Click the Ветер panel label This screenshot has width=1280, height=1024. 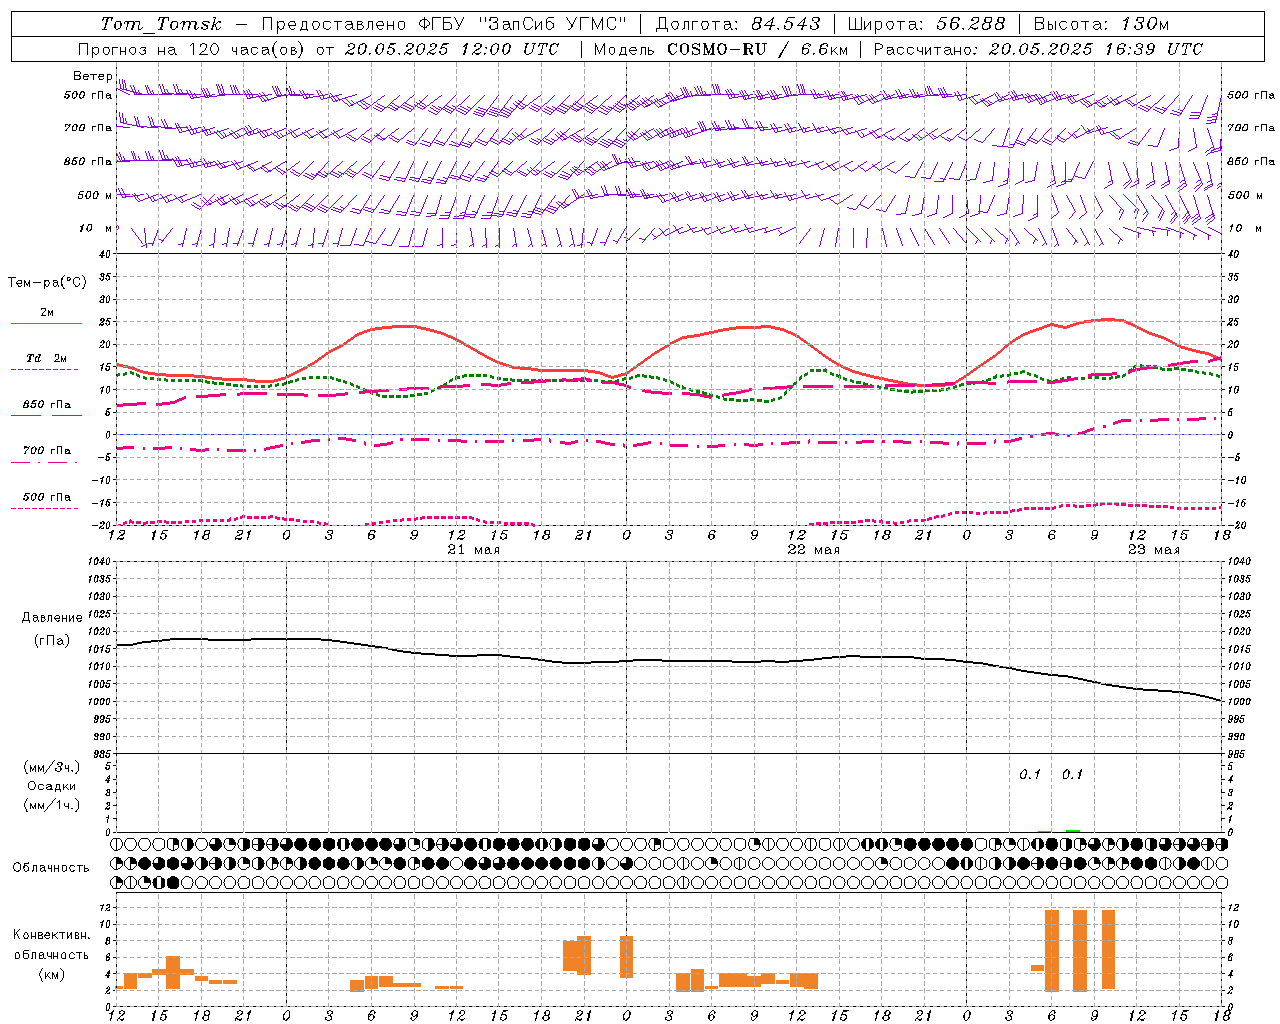click(92, 76)
